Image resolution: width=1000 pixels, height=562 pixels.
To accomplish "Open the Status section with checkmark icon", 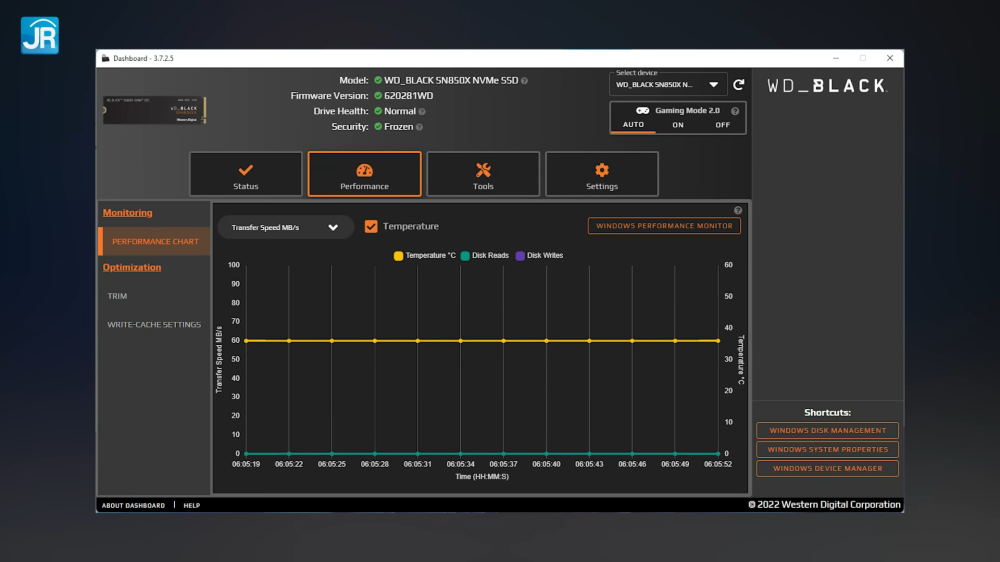I will (x=245, y=175).
